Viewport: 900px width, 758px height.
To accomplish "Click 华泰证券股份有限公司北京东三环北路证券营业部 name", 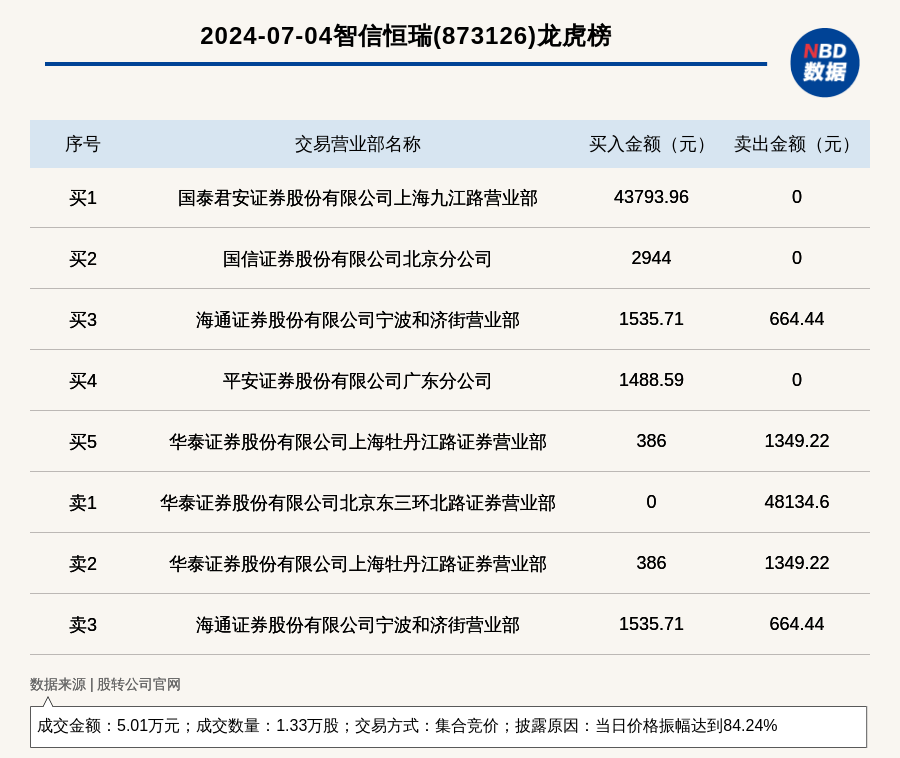I will pyautogui.click(x=358, y=503).
